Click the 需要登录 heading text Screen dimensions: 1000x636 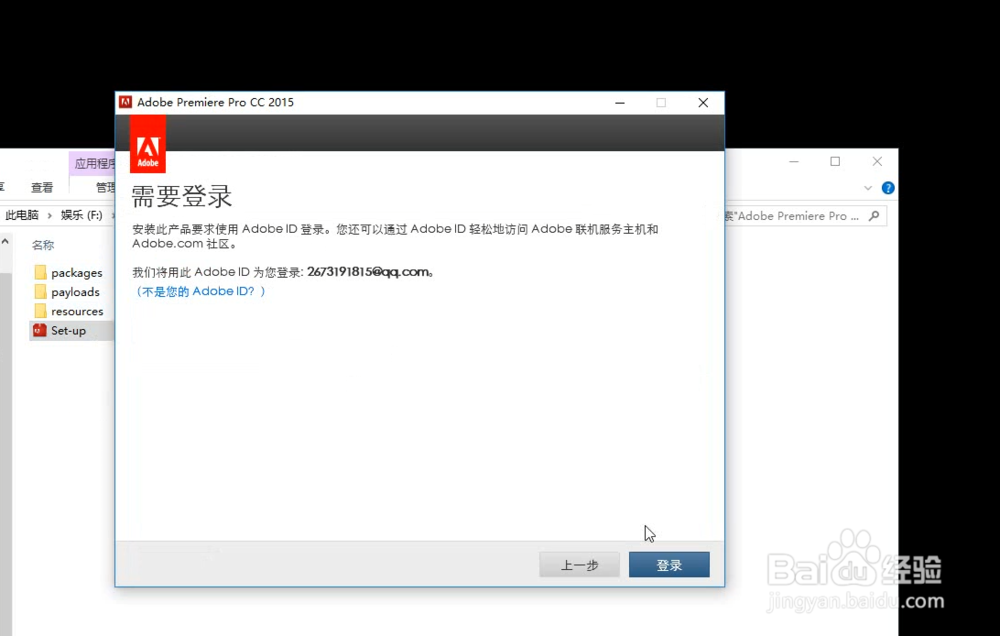pos(182,196)
